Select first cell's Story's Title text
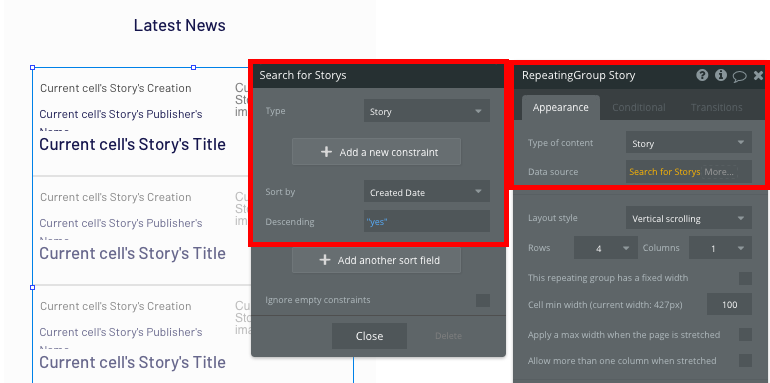 click(x=133, y=144)
